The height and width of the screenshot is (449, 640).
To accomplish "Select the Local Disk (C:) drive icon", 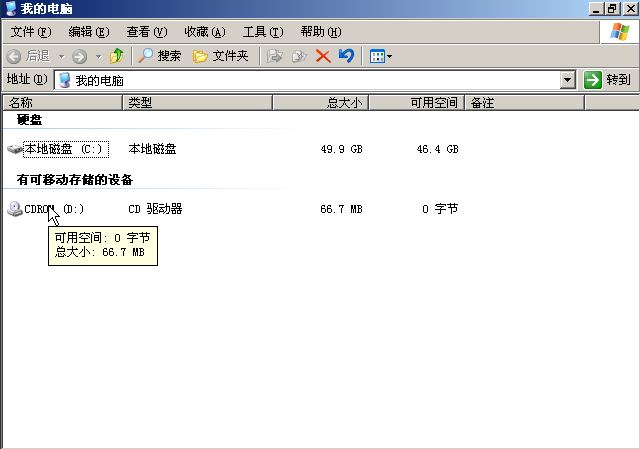I will click(x=15, y=149).
